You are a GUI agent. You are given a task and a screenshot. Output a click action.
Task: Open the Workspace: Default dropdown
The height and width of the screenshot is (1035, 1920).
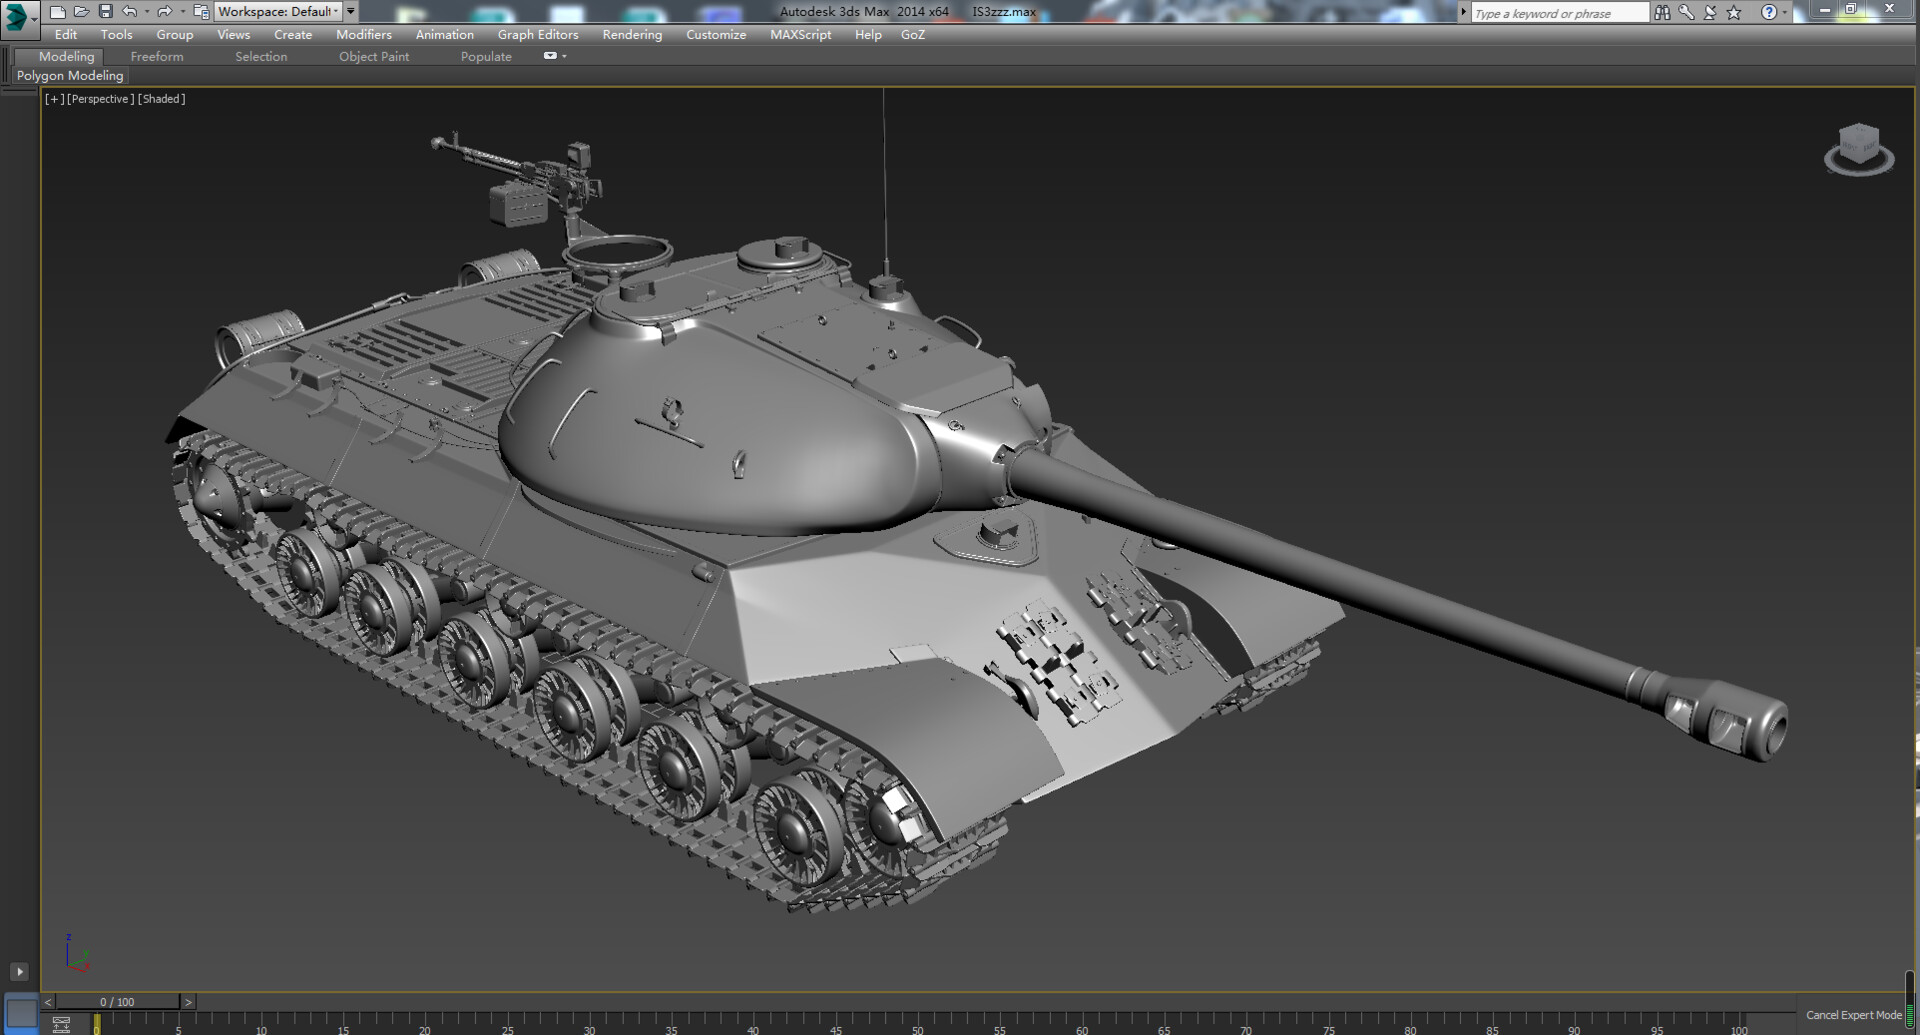point(280,12)
